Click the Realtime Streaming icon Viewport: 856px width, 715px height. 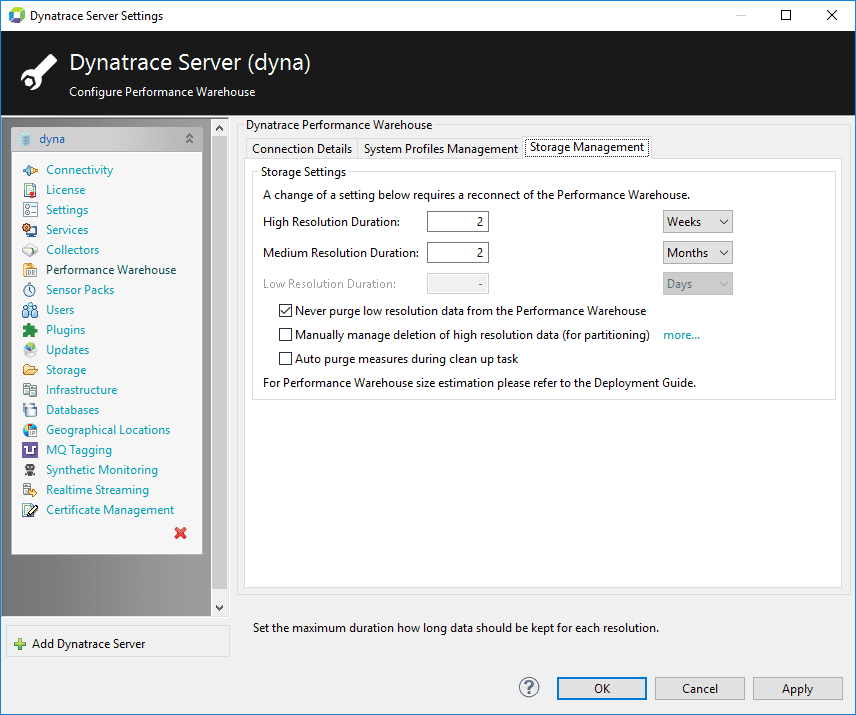pos(30,490)
